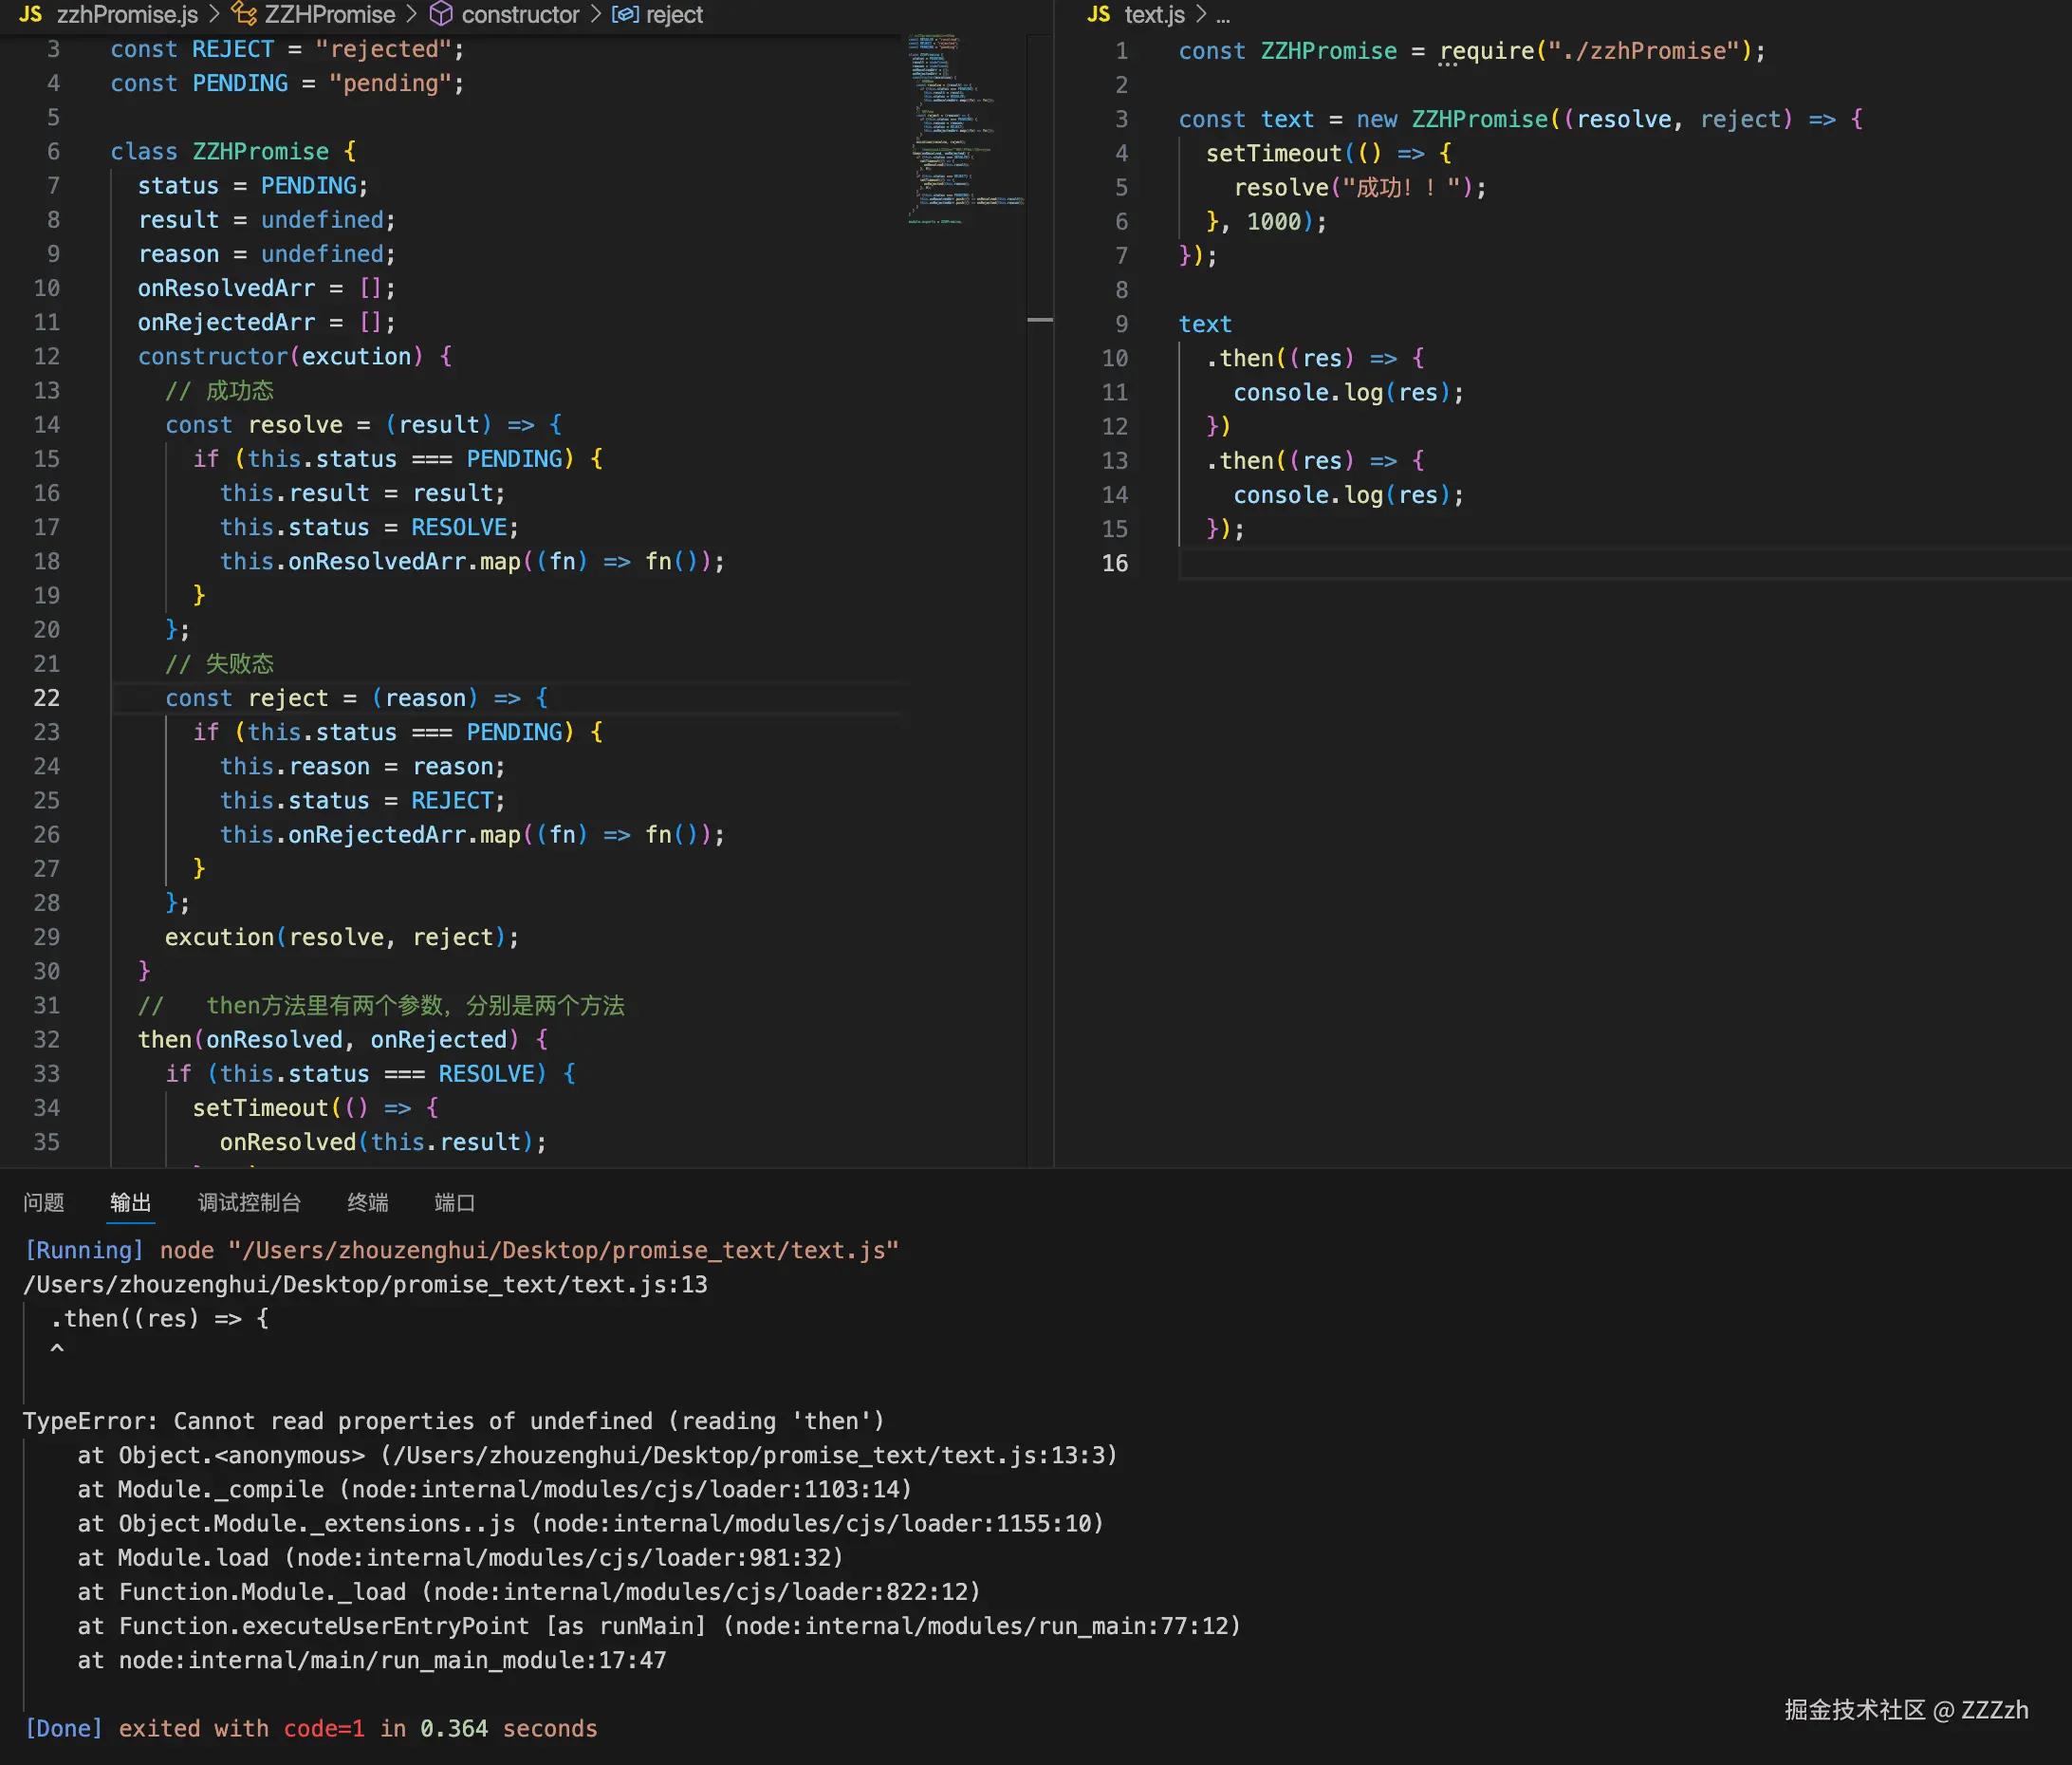Open the 端口 panel tab
This screenshot has height=1765, width=2072.
pos(454,1202)
